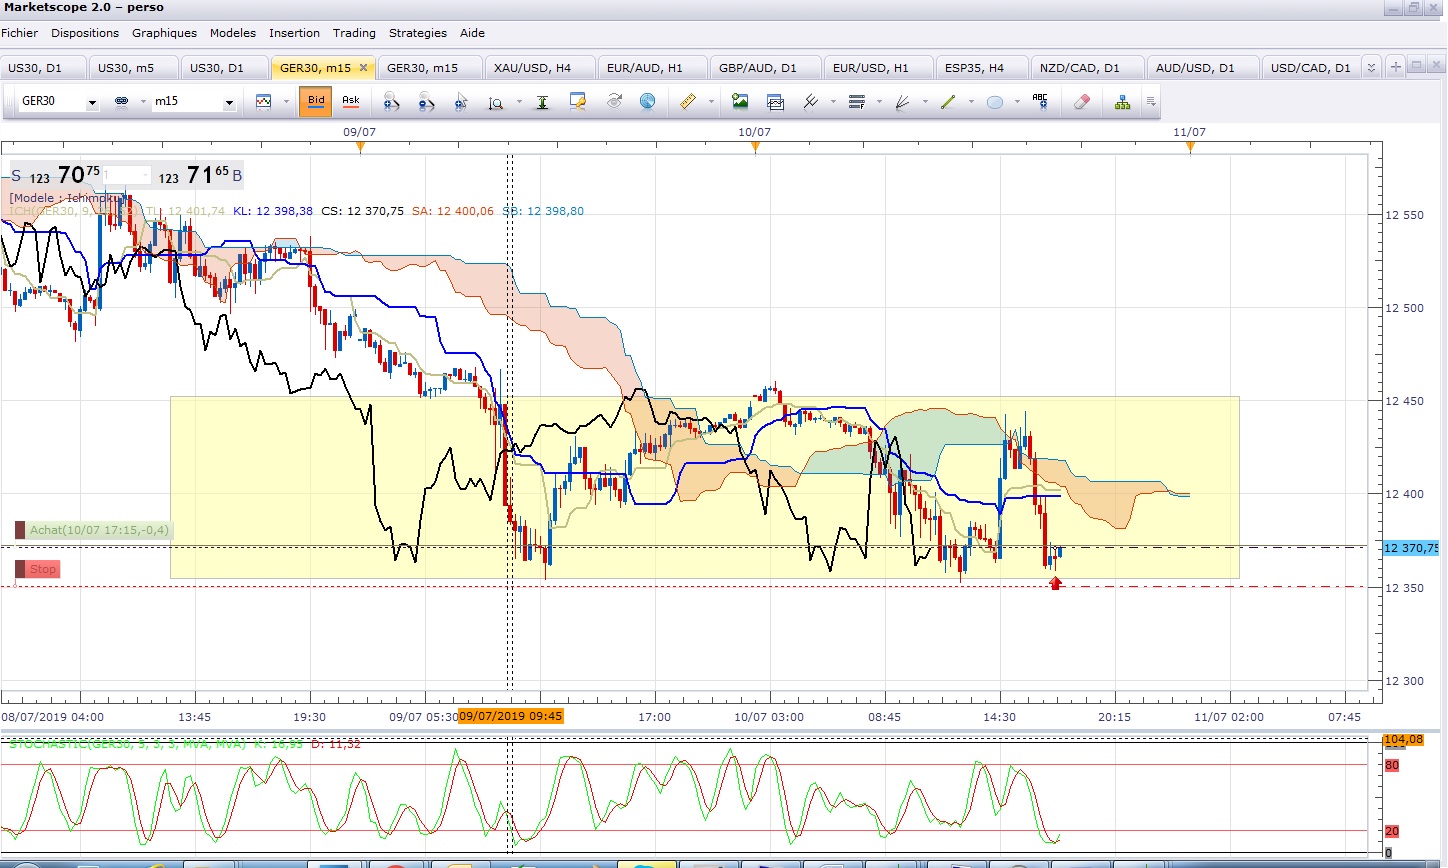Select the fan lines drawing tool
The height and width of the screenshot is (868, 1448).
click(x=902, y=101)
